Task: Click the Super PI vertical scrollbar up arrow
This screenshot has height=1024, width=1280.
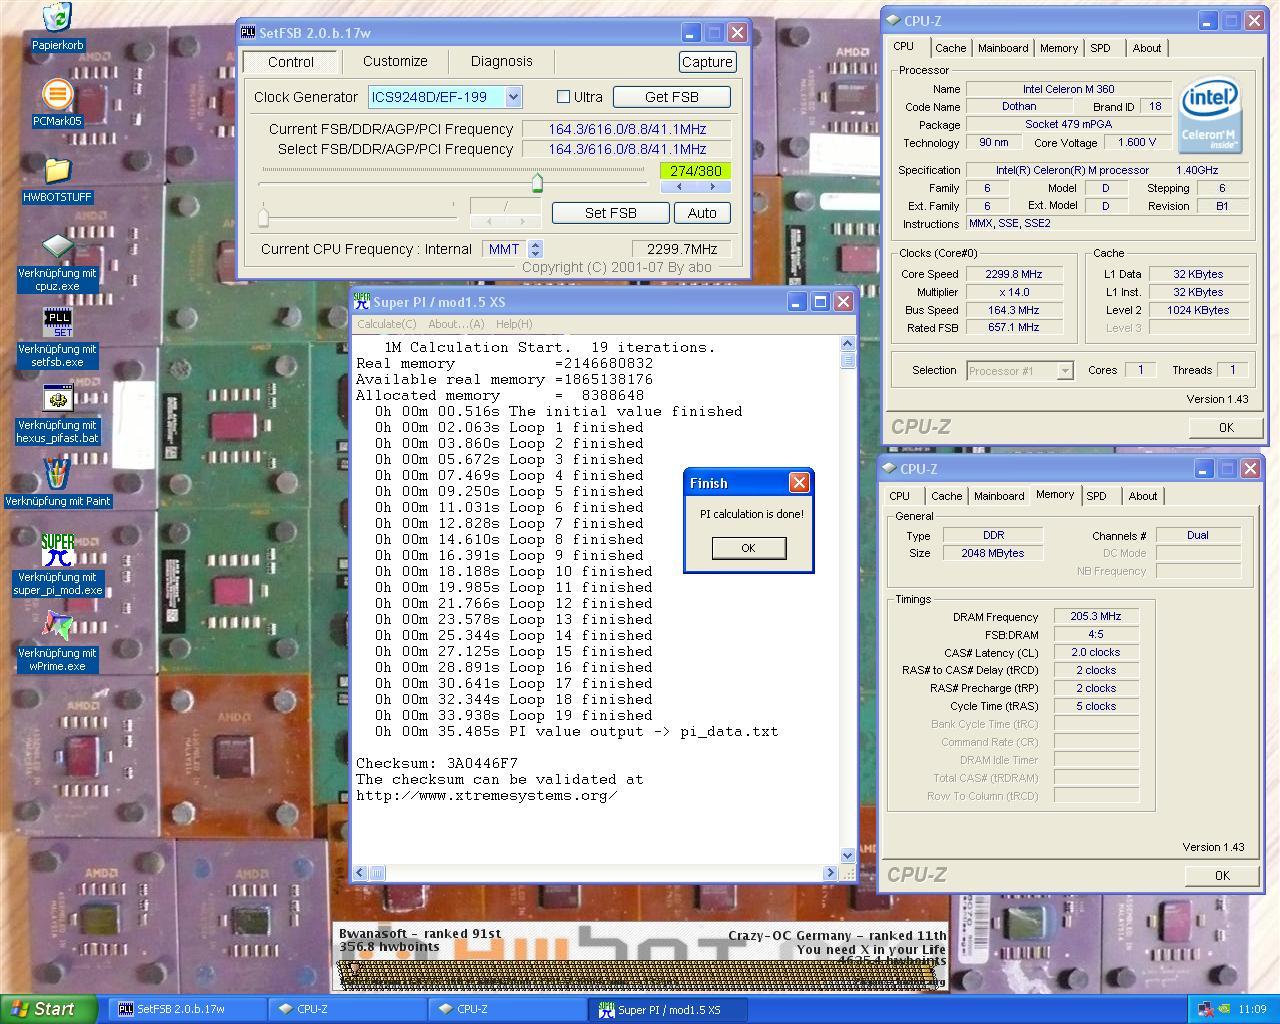Action: click(x=848, y=344)
